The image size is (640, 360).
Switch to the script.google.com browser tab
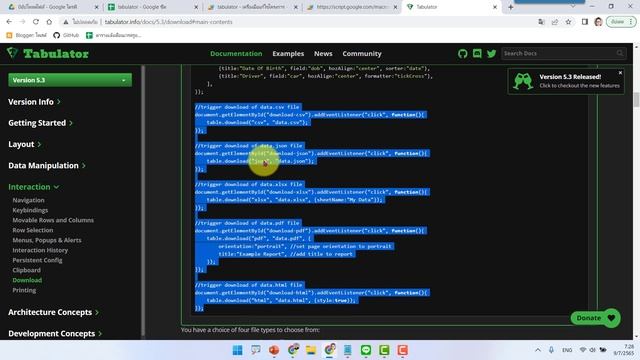pyautogui.click(x=351, y=7)
